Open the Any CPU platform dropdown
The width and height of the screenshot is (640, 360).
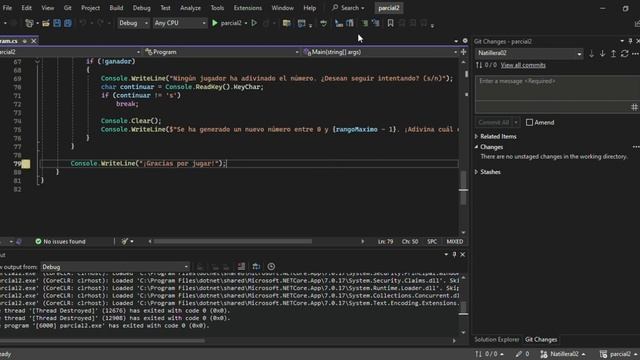[180, 23]
